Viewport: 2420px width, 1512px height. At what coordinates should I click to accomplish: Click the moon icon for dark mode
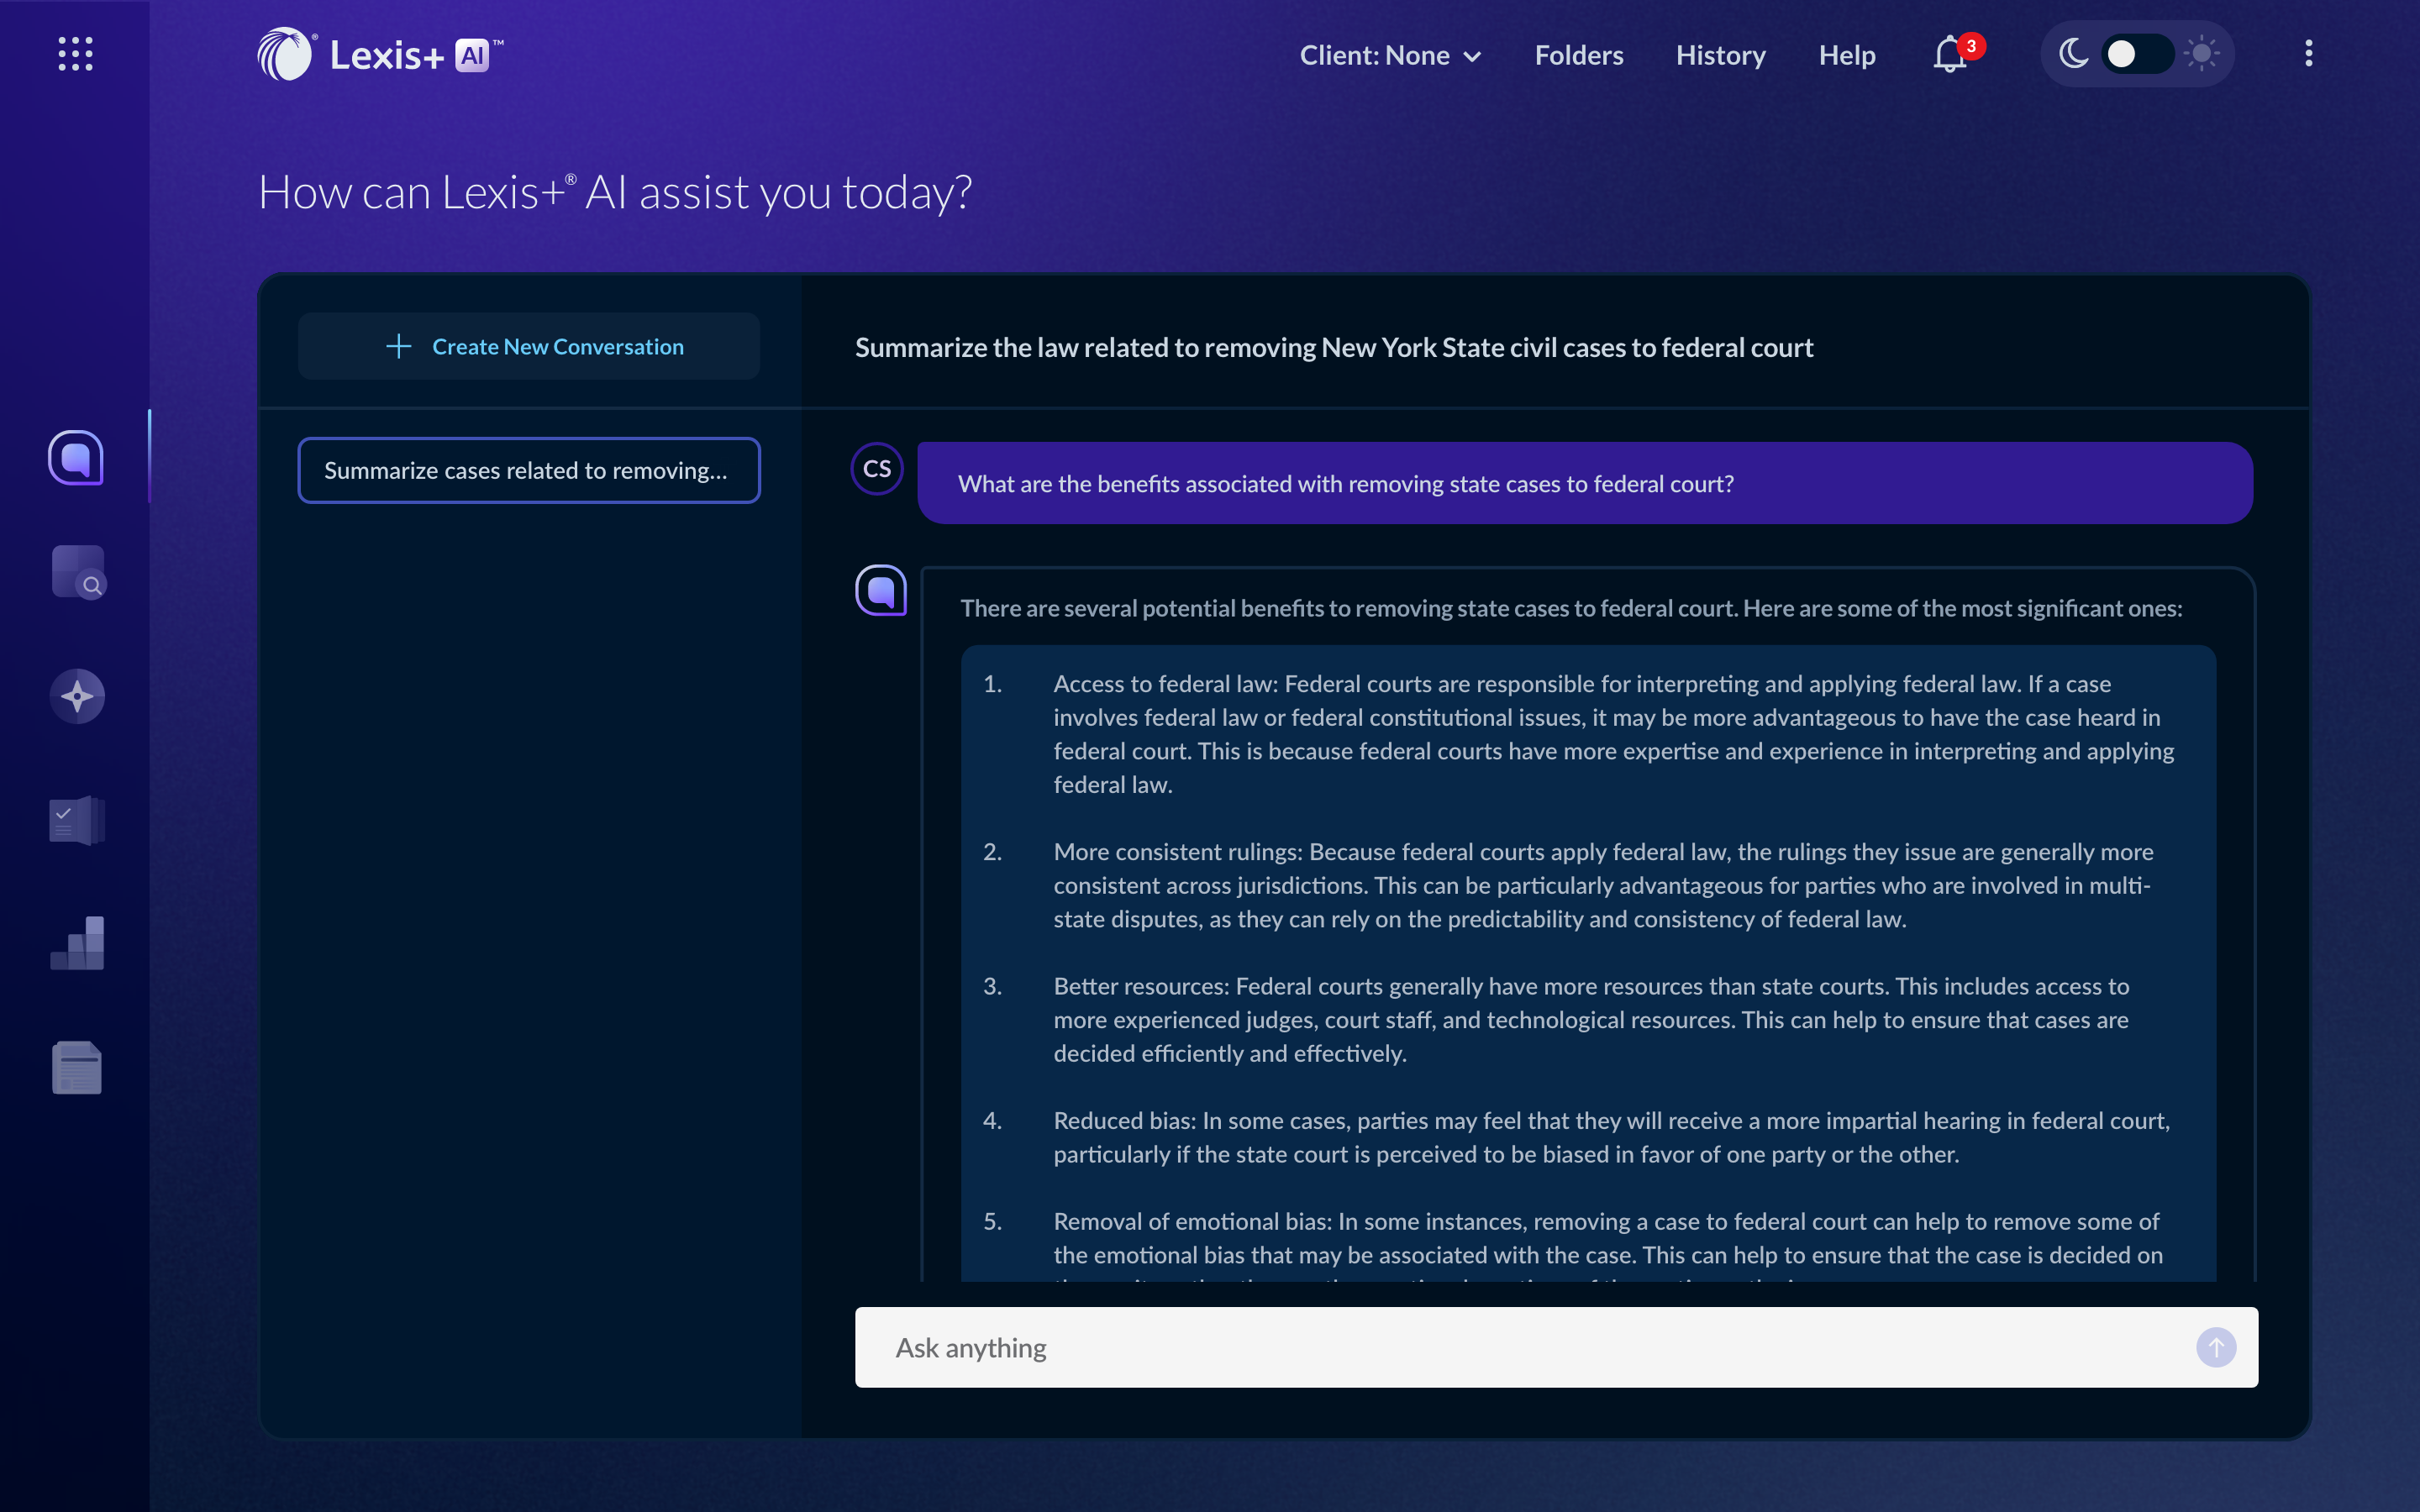coord(2073,54)
